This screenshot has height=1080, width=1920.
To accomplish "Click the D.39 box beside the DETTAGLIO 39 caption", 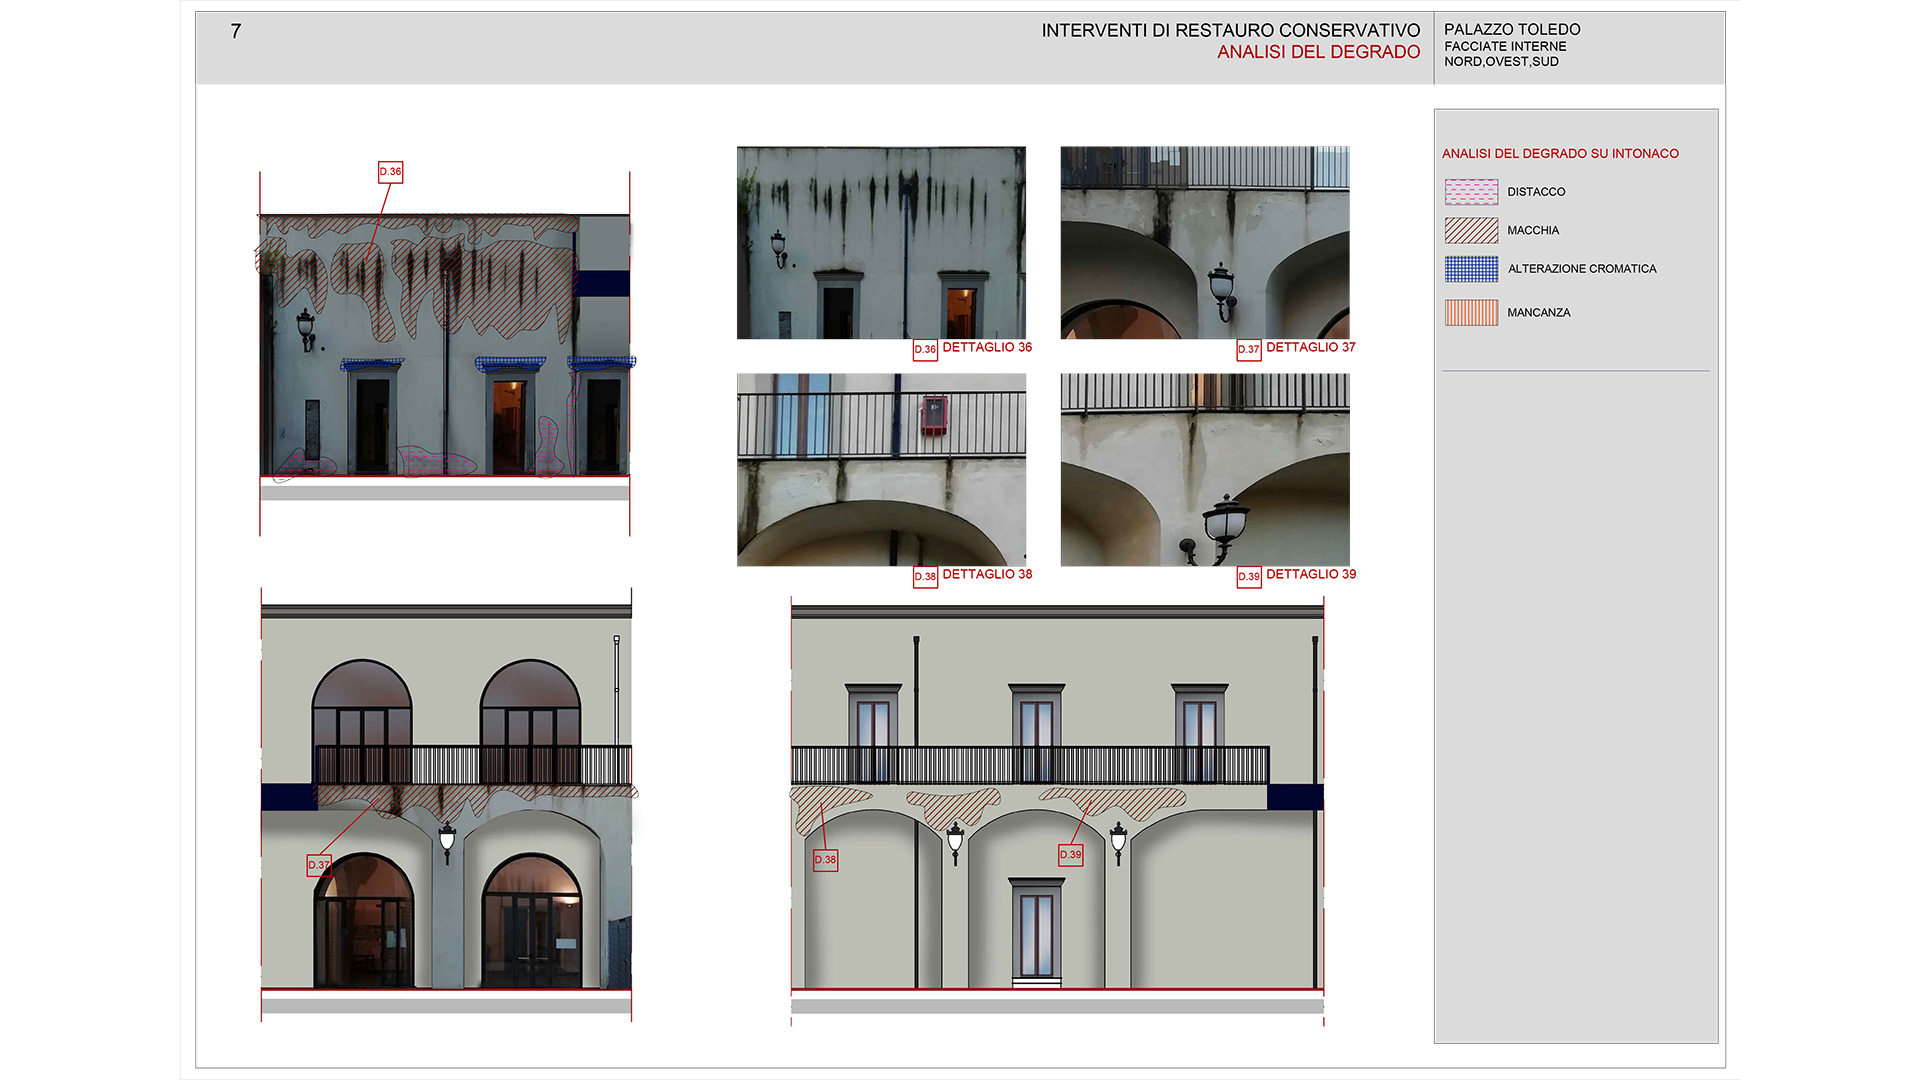I will click(x=1249, y=577).
